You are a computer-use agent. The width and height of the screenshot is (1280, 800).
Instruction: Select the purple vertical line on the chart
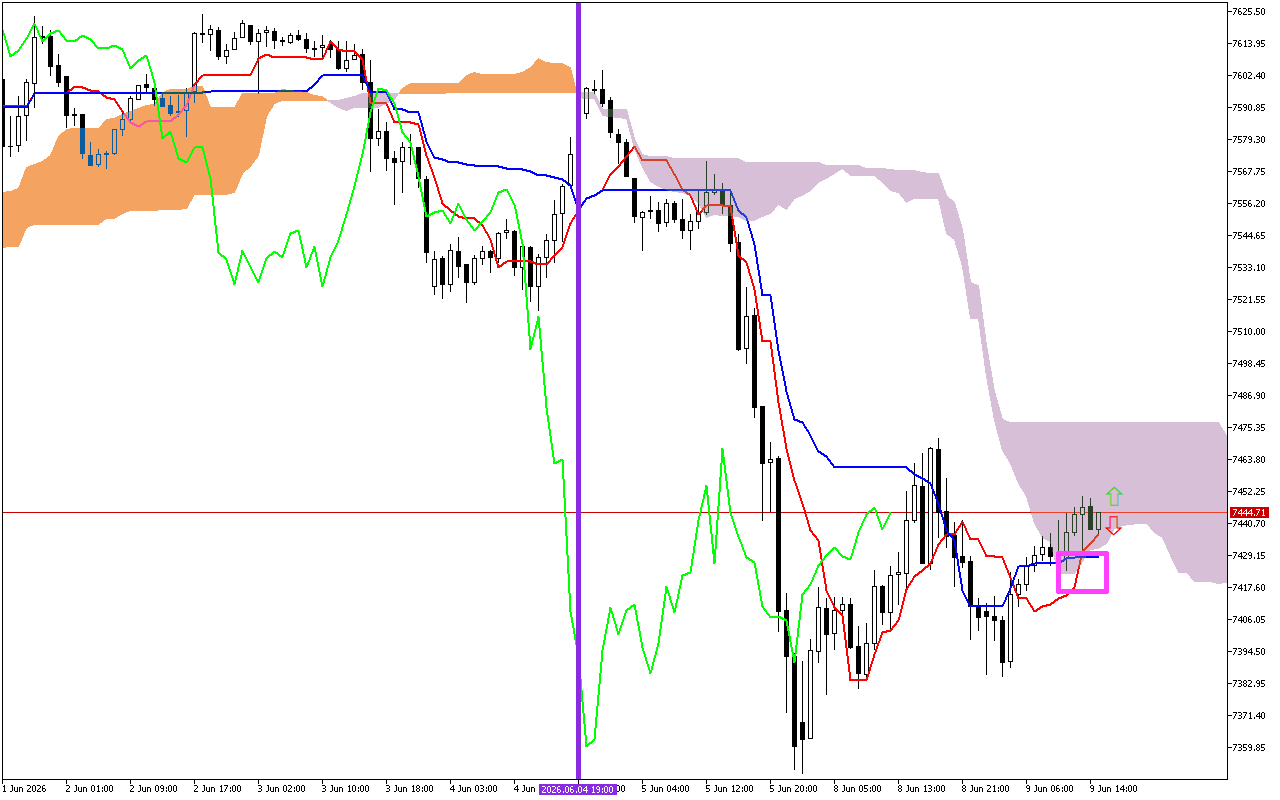[x=578, y=390]
